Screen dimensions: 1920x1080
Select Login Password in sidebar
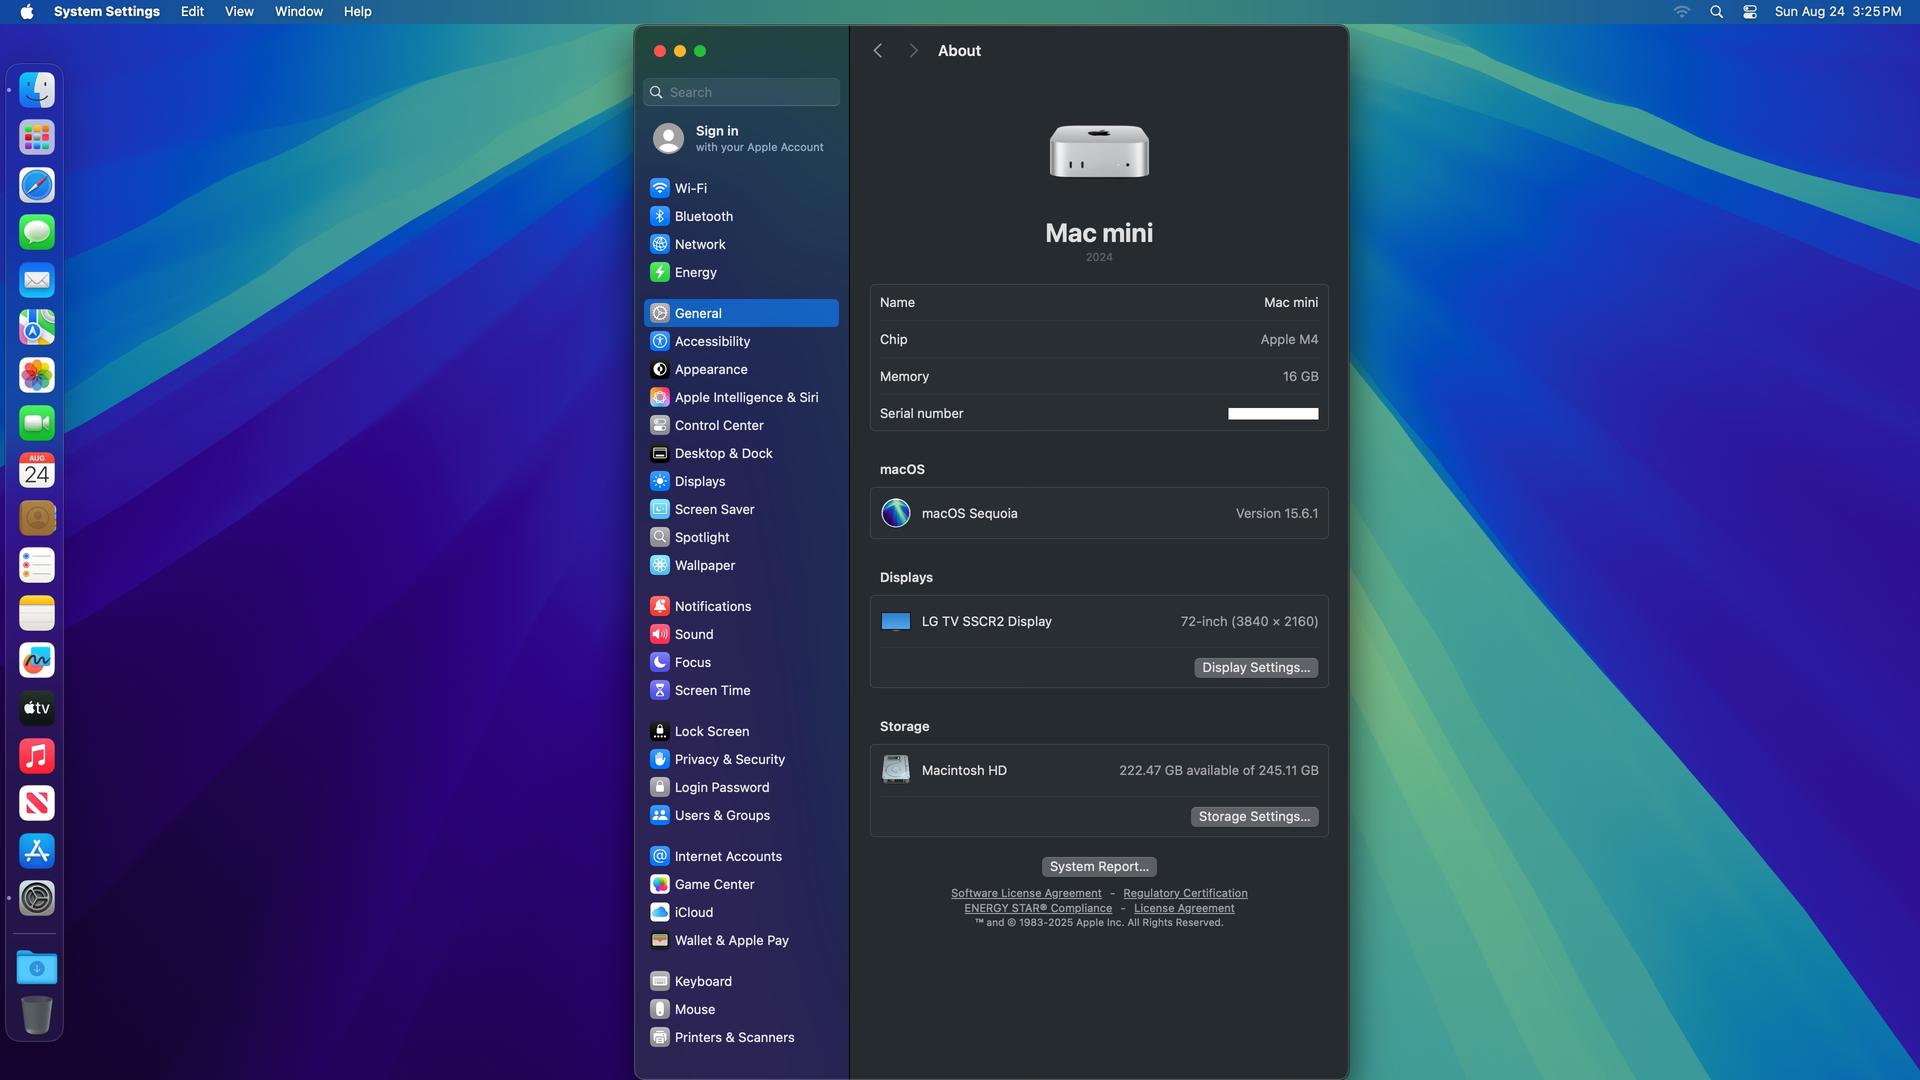(x=741, y=787)
